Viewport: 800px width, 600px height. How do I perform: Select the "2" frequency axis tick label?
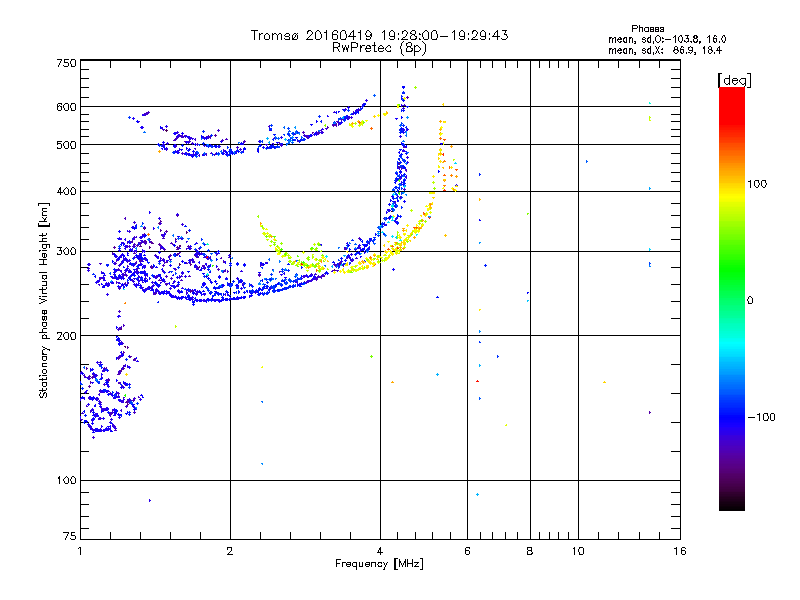click(x=230, y=551)
